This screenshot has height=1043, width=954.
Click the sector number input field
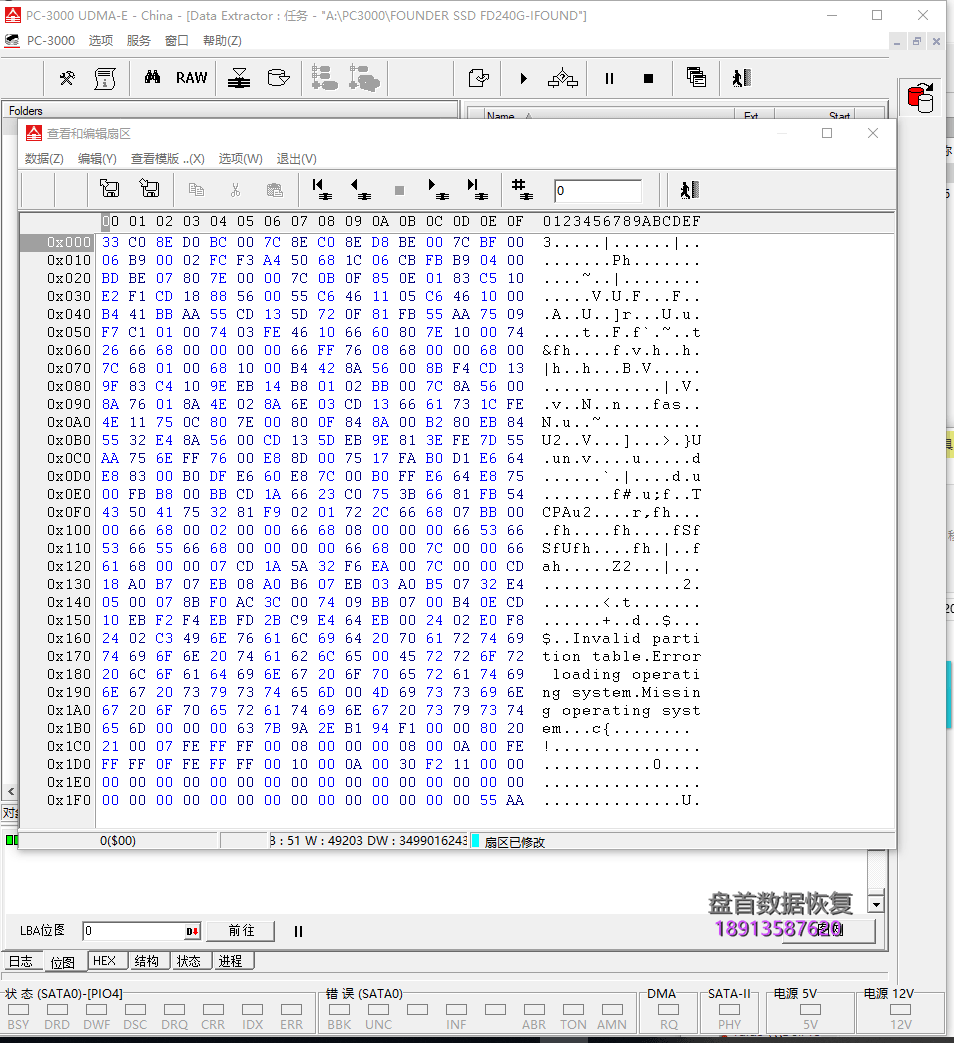pyautogui.click(x=597, y=191)
